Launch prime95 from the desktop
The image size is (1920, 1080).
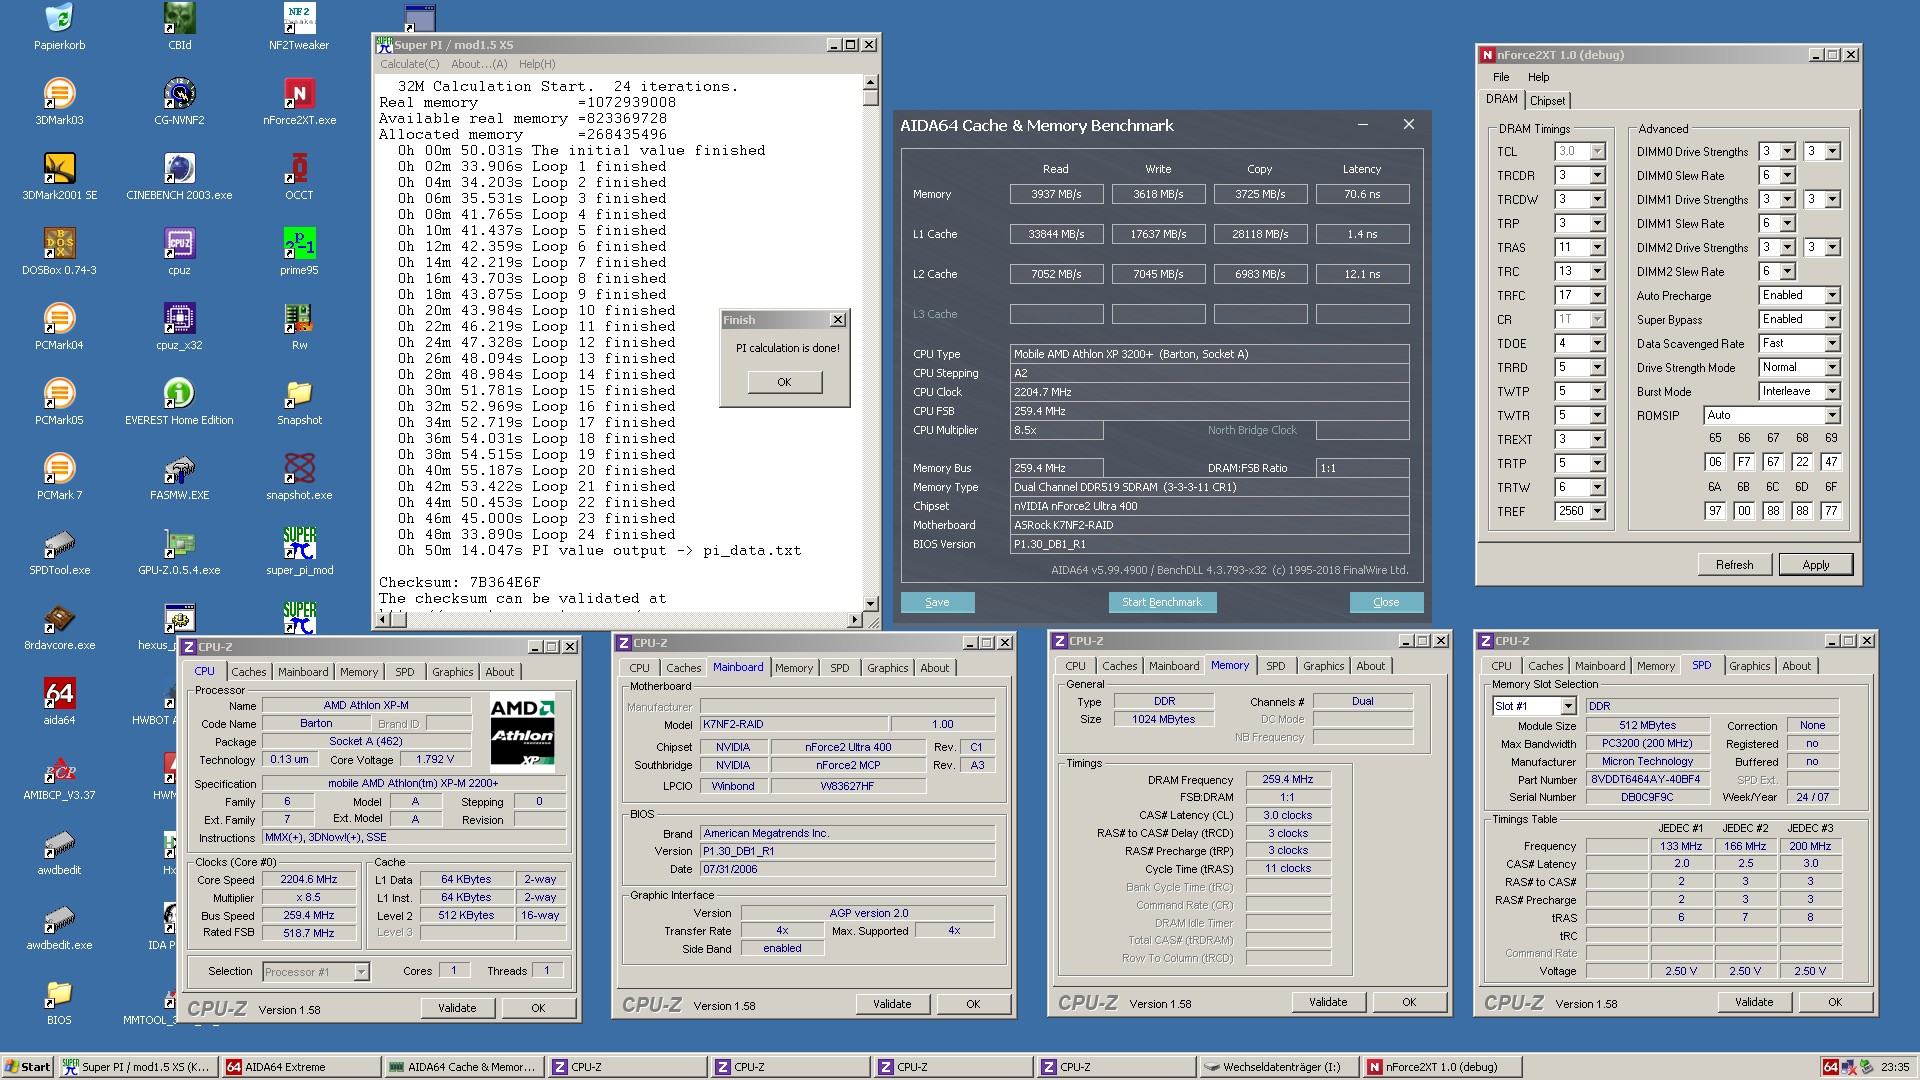pyautogui.click(x=299, y=251)
